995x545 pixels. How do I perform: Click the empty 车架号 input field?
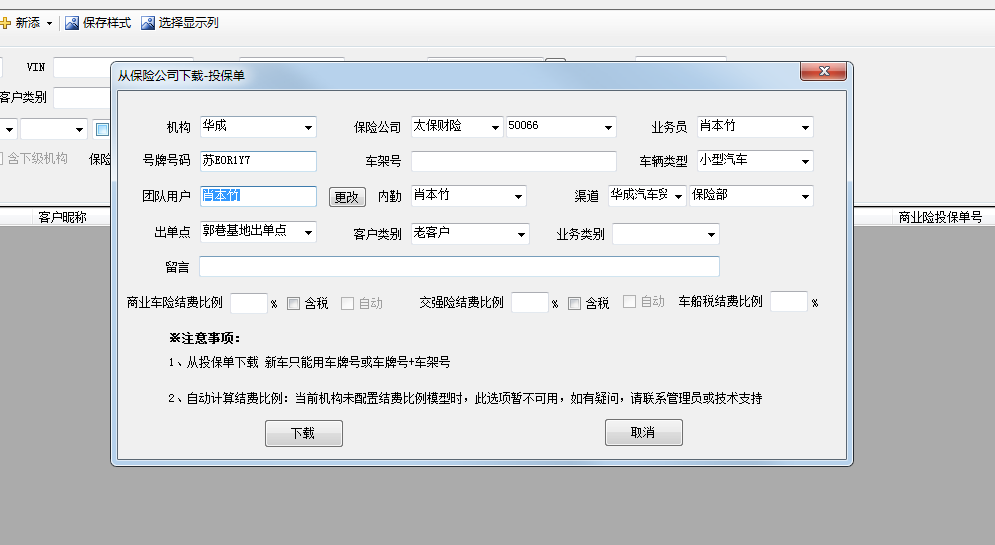click(x=514, y=161)
